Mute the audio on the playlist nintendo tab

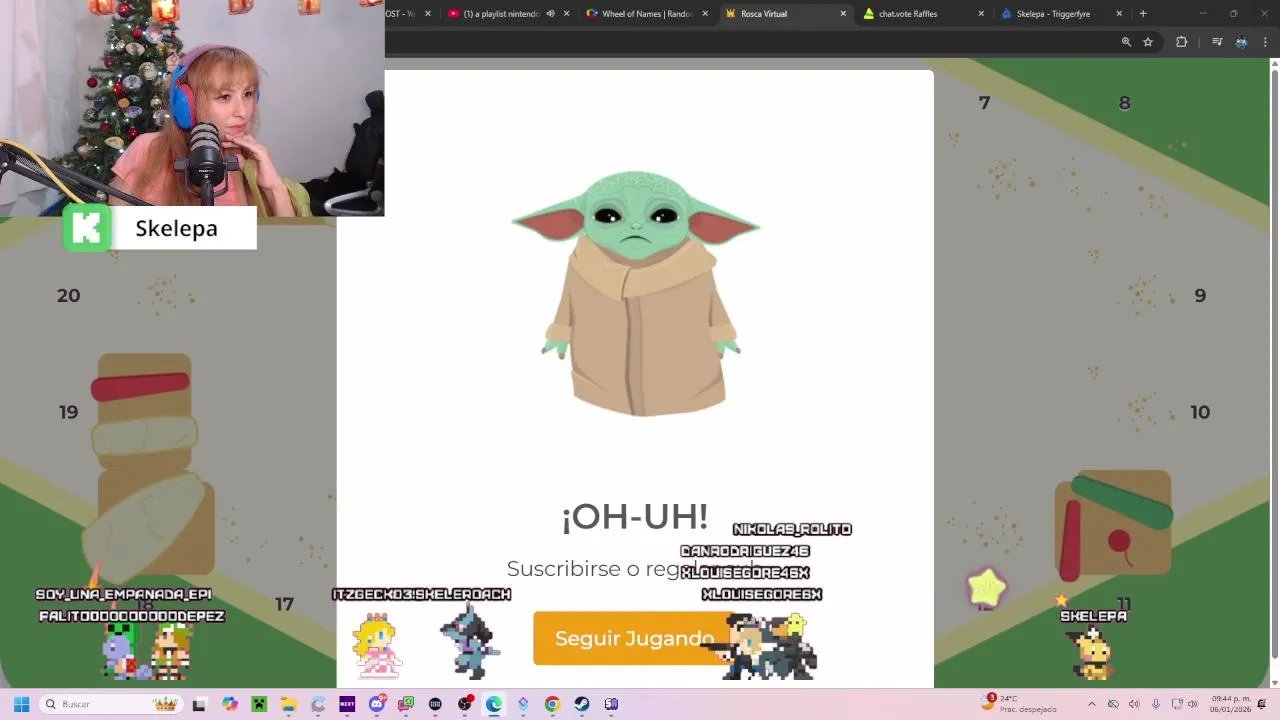click(x=550, y=14)
